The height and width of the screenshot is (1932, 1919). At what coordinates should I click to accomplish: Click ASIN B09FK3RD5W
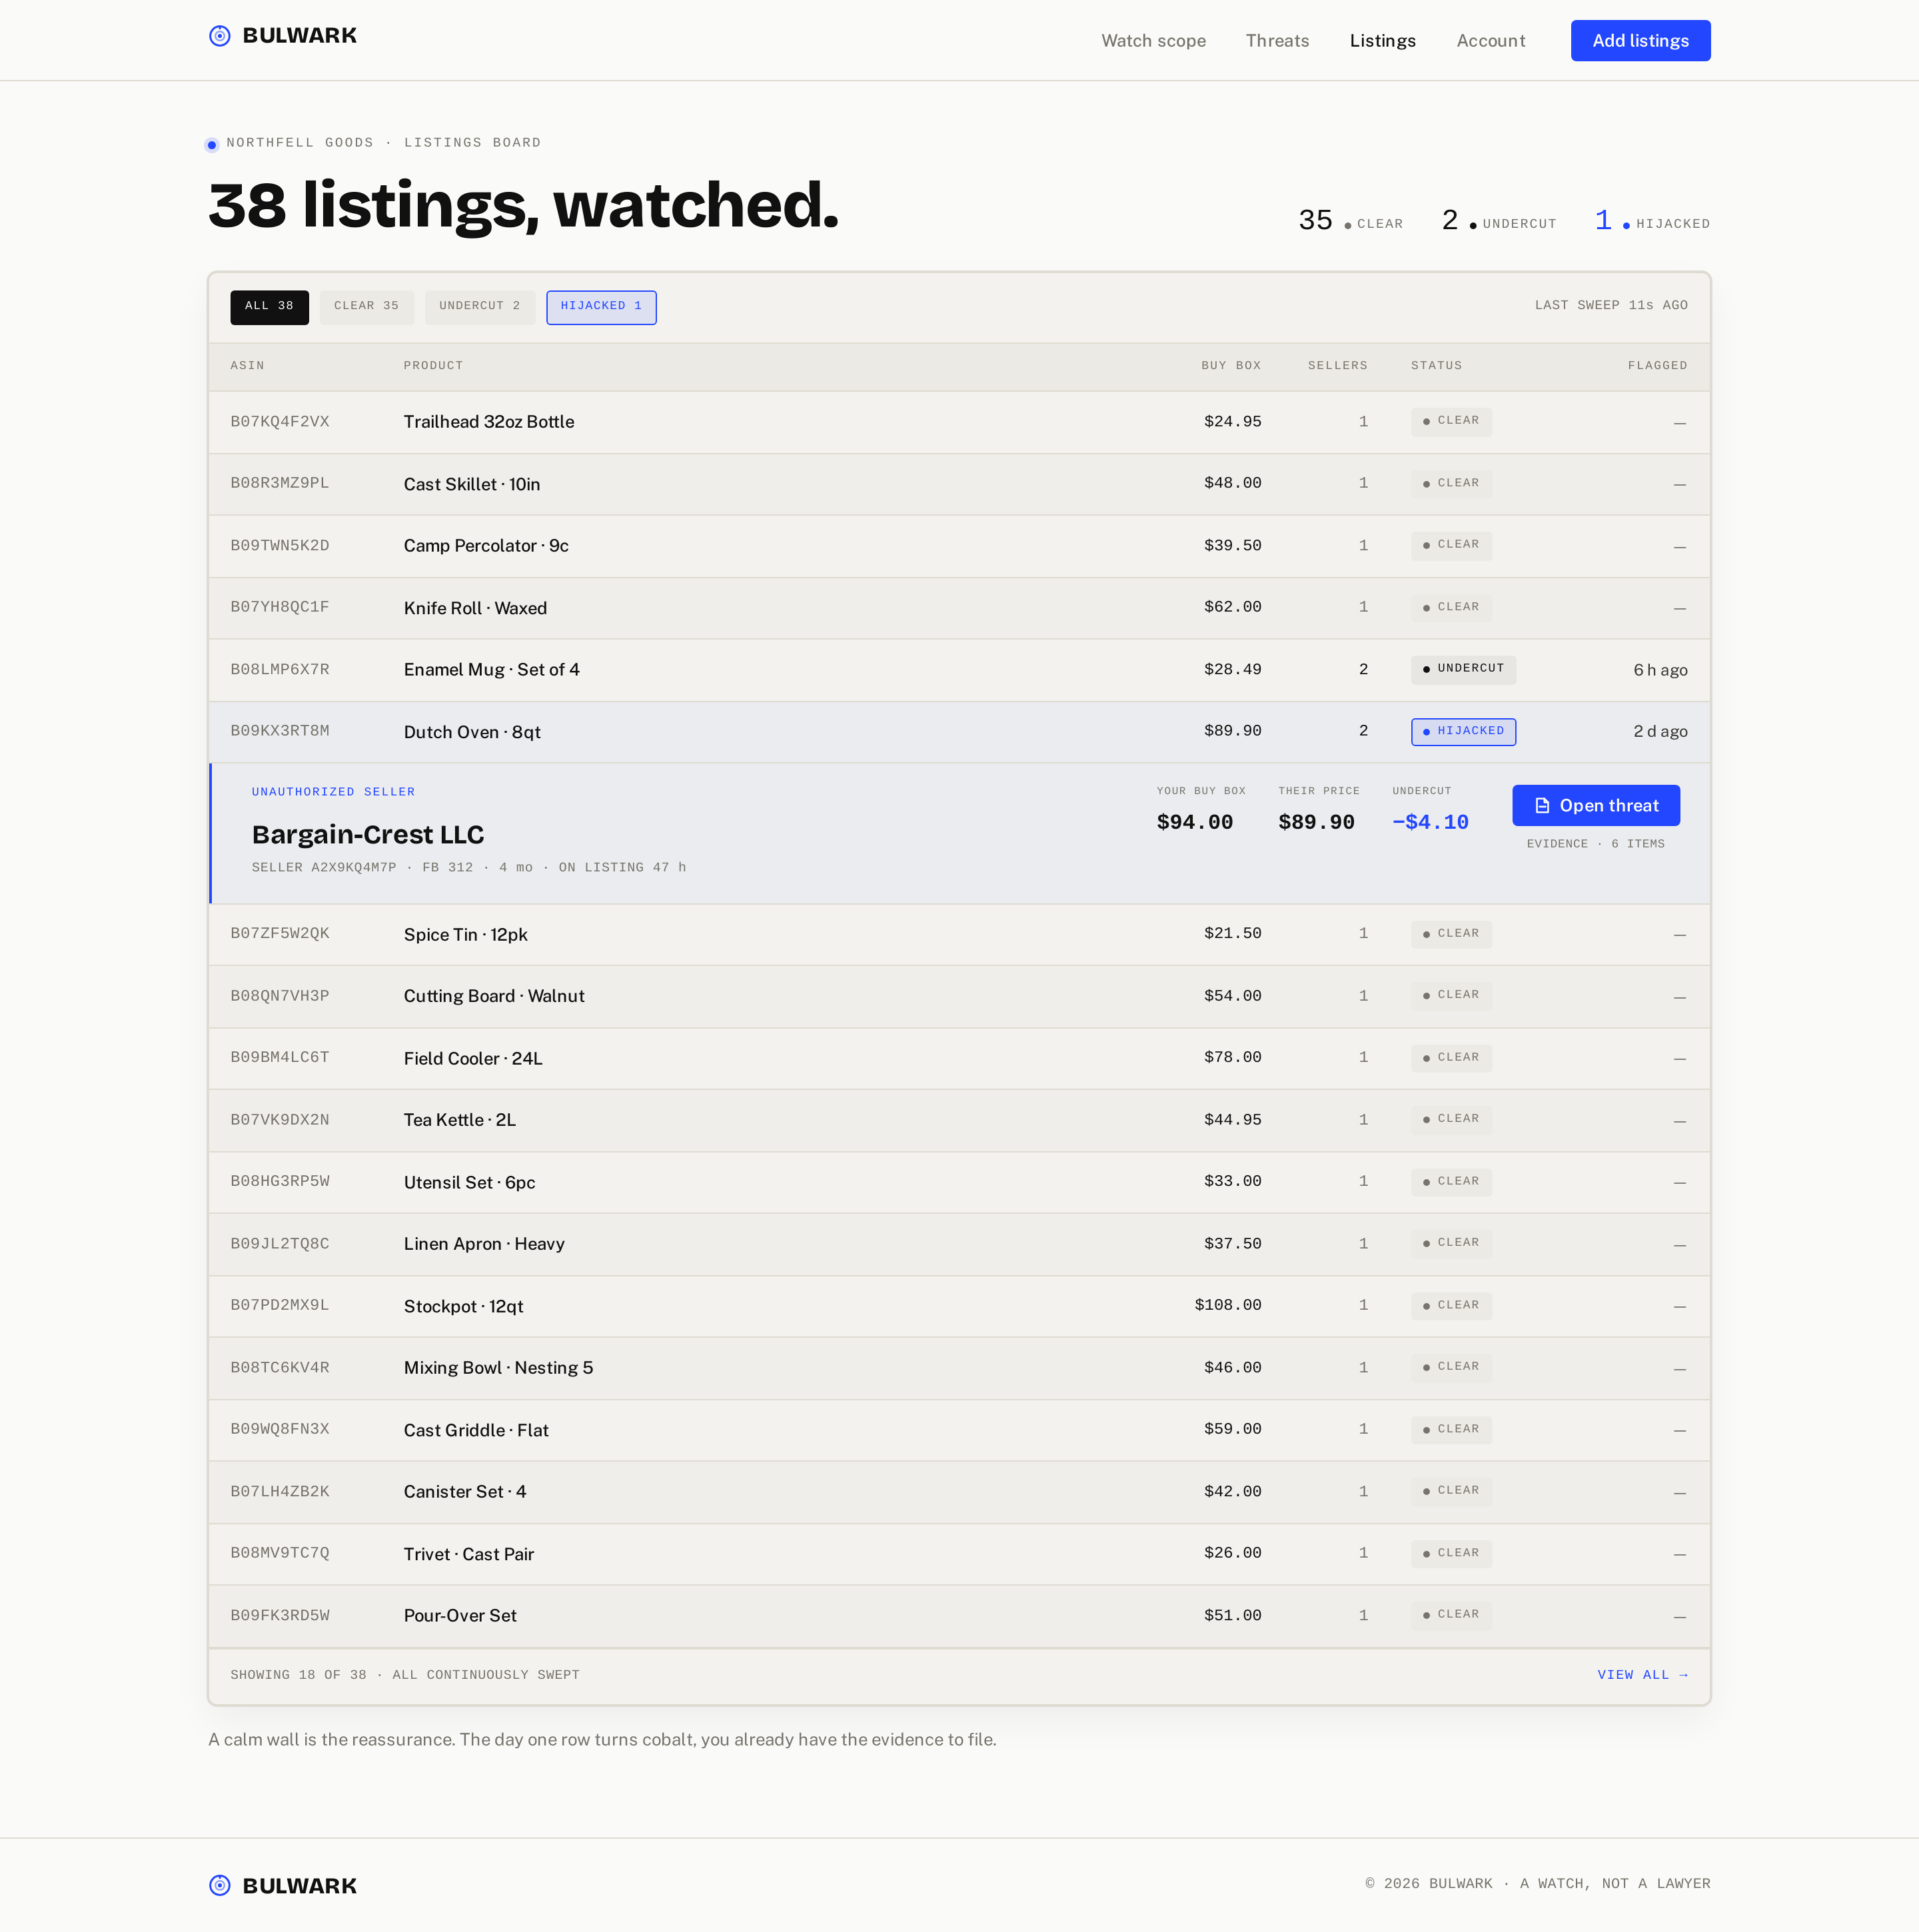[x=279, y=1616]
